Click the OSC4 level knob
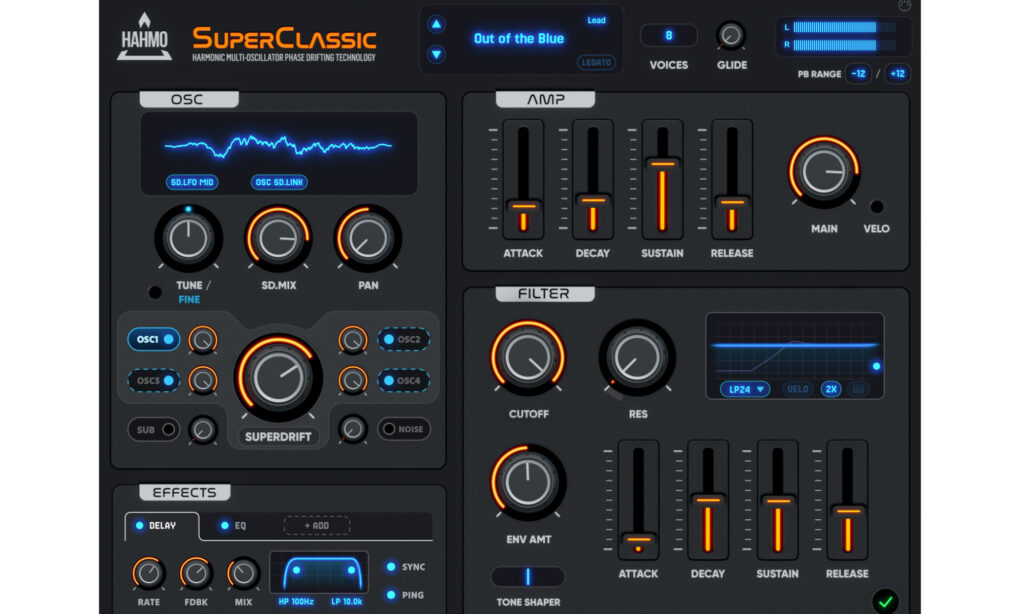Image resolution: width=1024 pixels, height=614 pixels. [353, 380]
